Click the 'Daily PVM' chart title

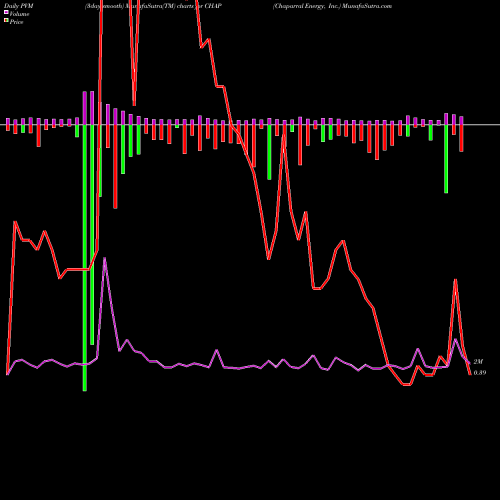19,6
